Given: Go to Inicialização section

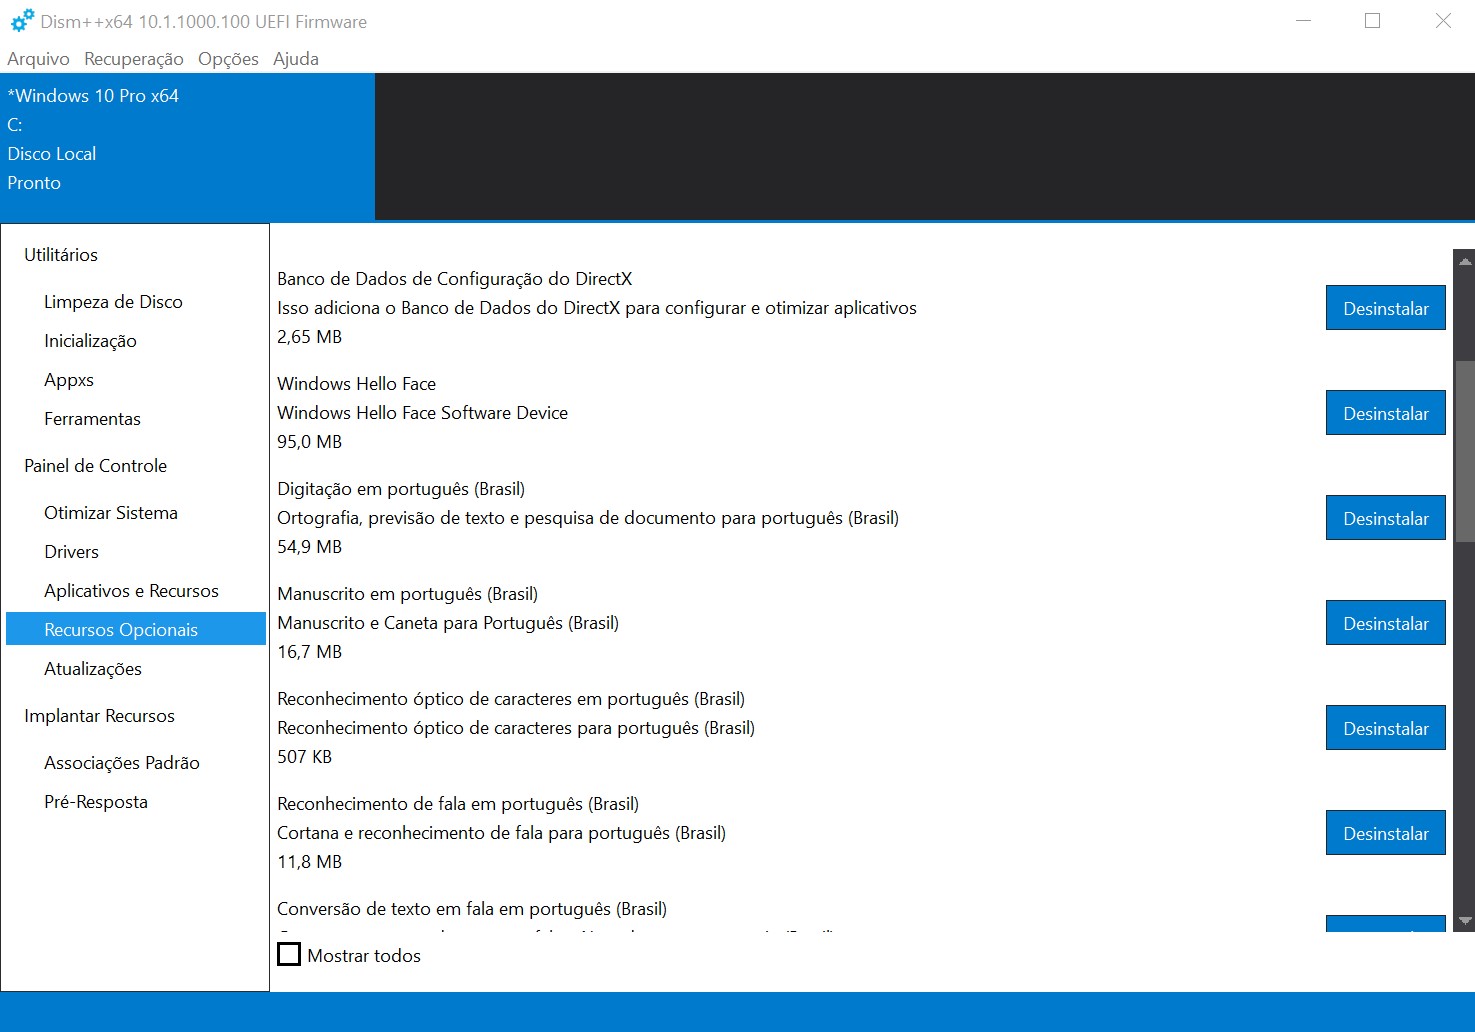Looking at the screenshot, I should pos(90,341).
